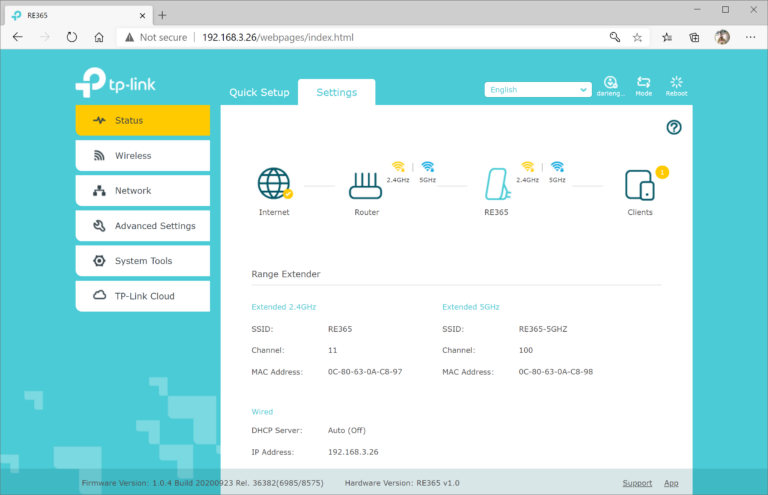Open browser settings and more menu
Image resolution: width=768 pixels, height=495 pixels.
pos(750,37)
